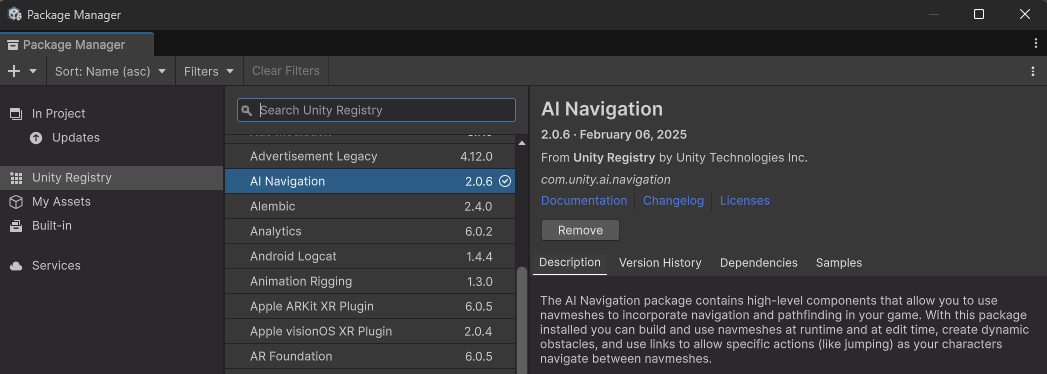Open the toolbar three-dot options menu
The width and height of the screenshot is (1047, 374).
1033,71
